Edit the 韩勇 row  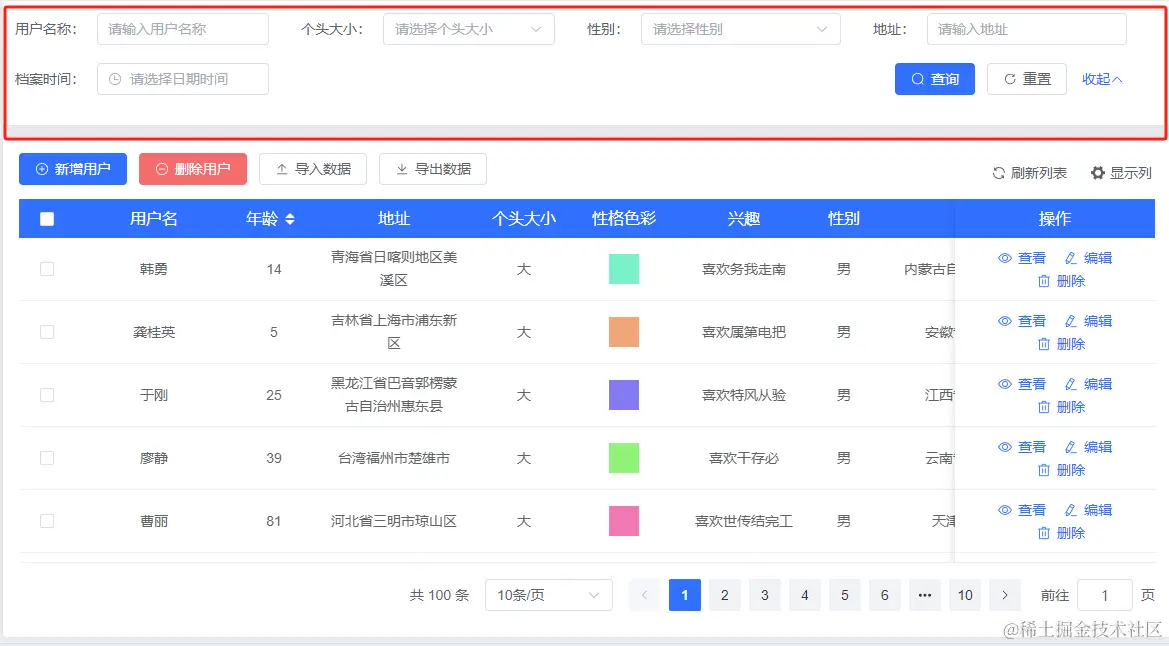tap(1088, 258)
